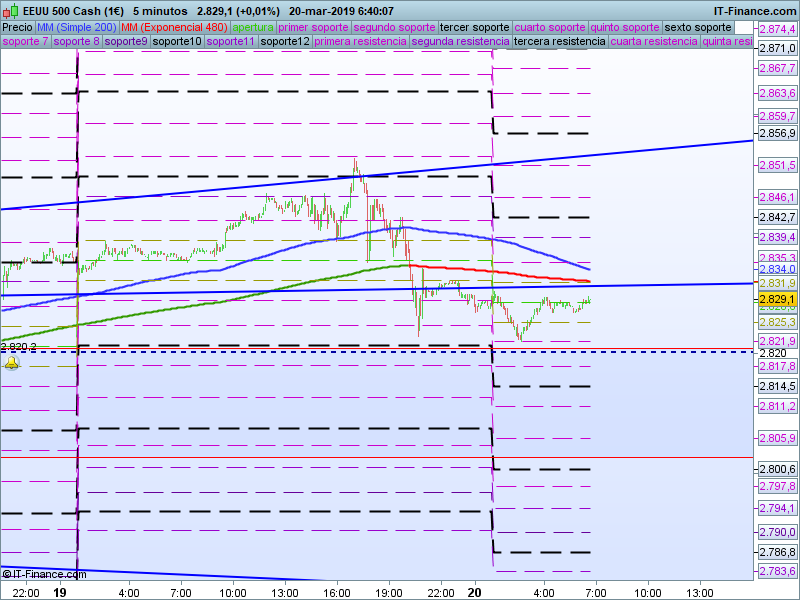Select the primera resistencia label
This screenshot has width=800, height=600.
click(360, 41)
